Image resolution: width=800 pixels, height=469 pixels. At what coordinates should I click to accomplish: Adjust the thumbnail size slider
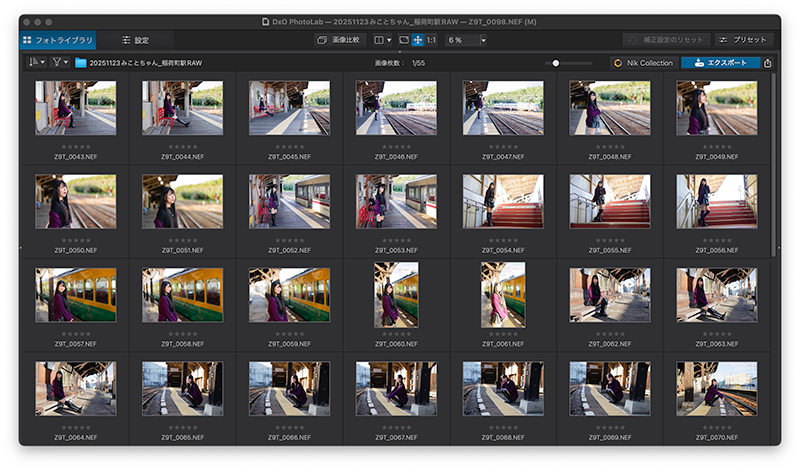click(568, 63)
